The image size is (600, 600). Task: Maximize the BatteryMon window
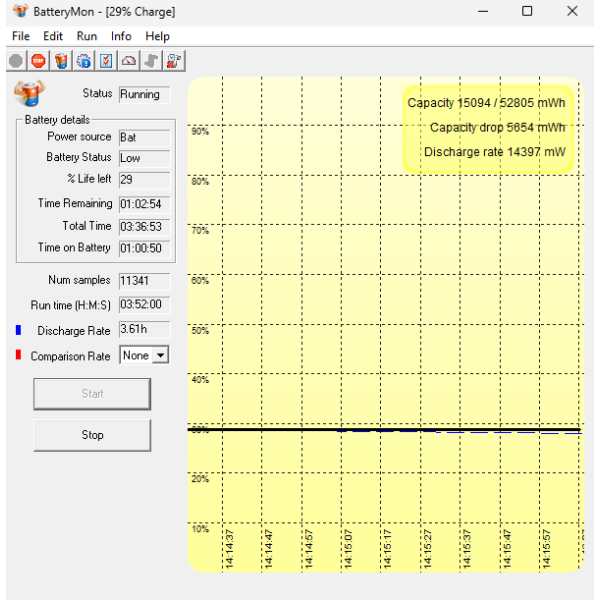(527, 11)
